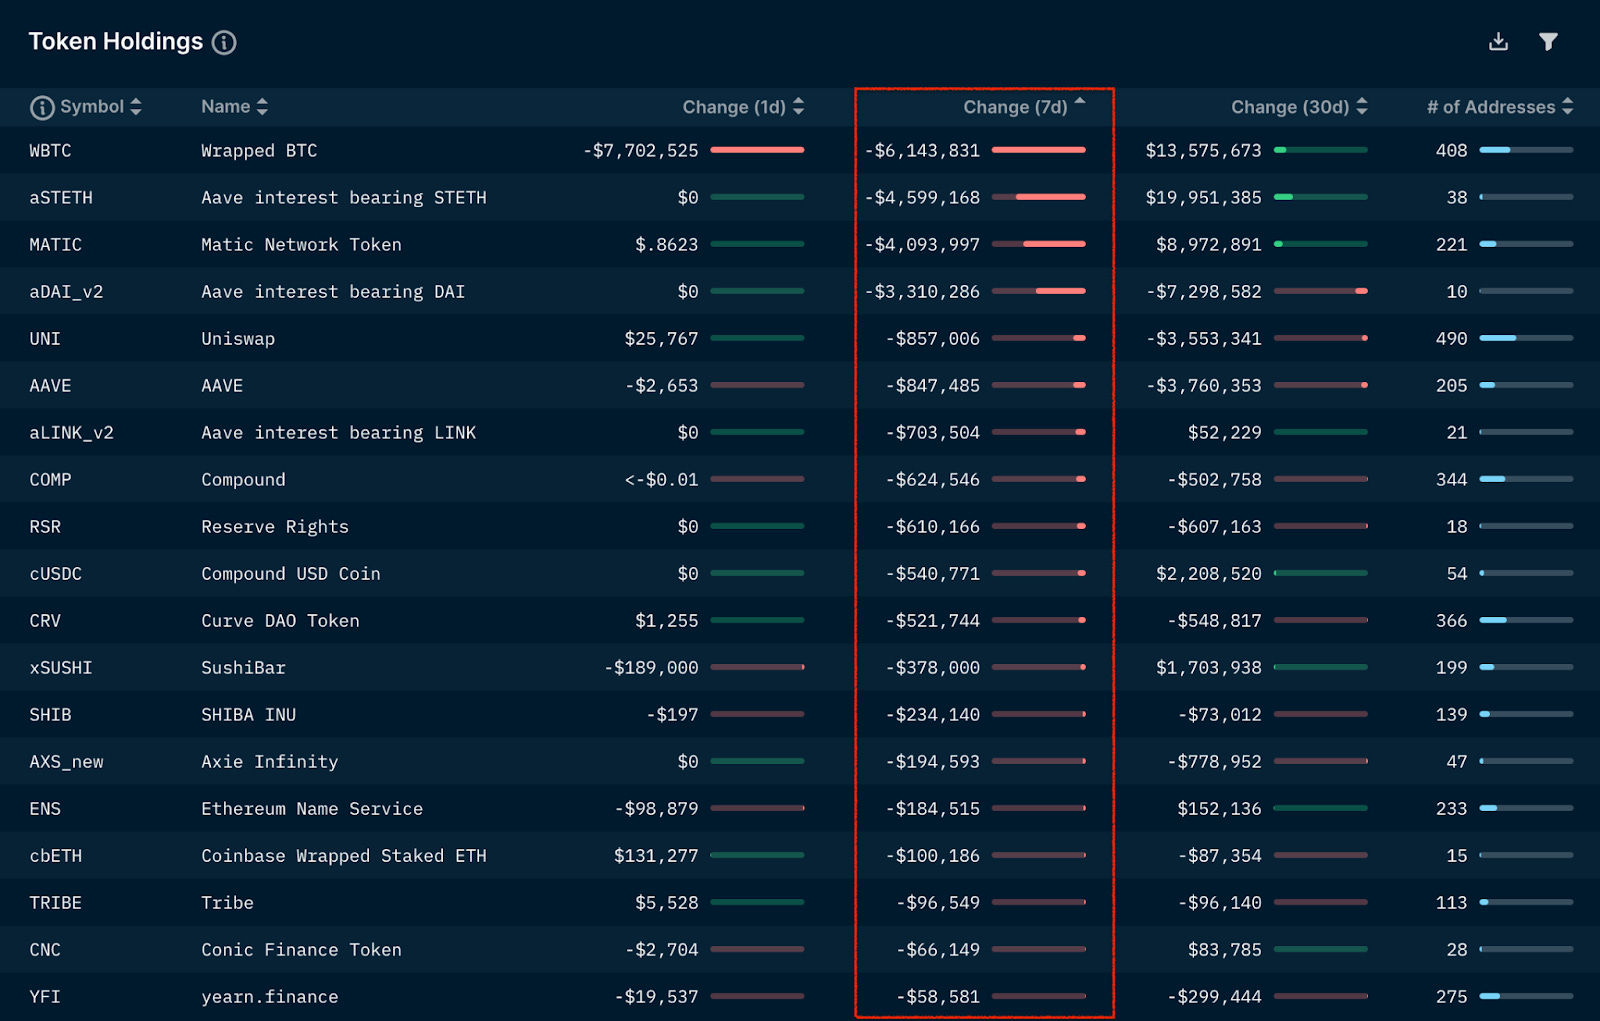Select the CRV symbol cell
Screen dimensions: 1600x1021
45,620
